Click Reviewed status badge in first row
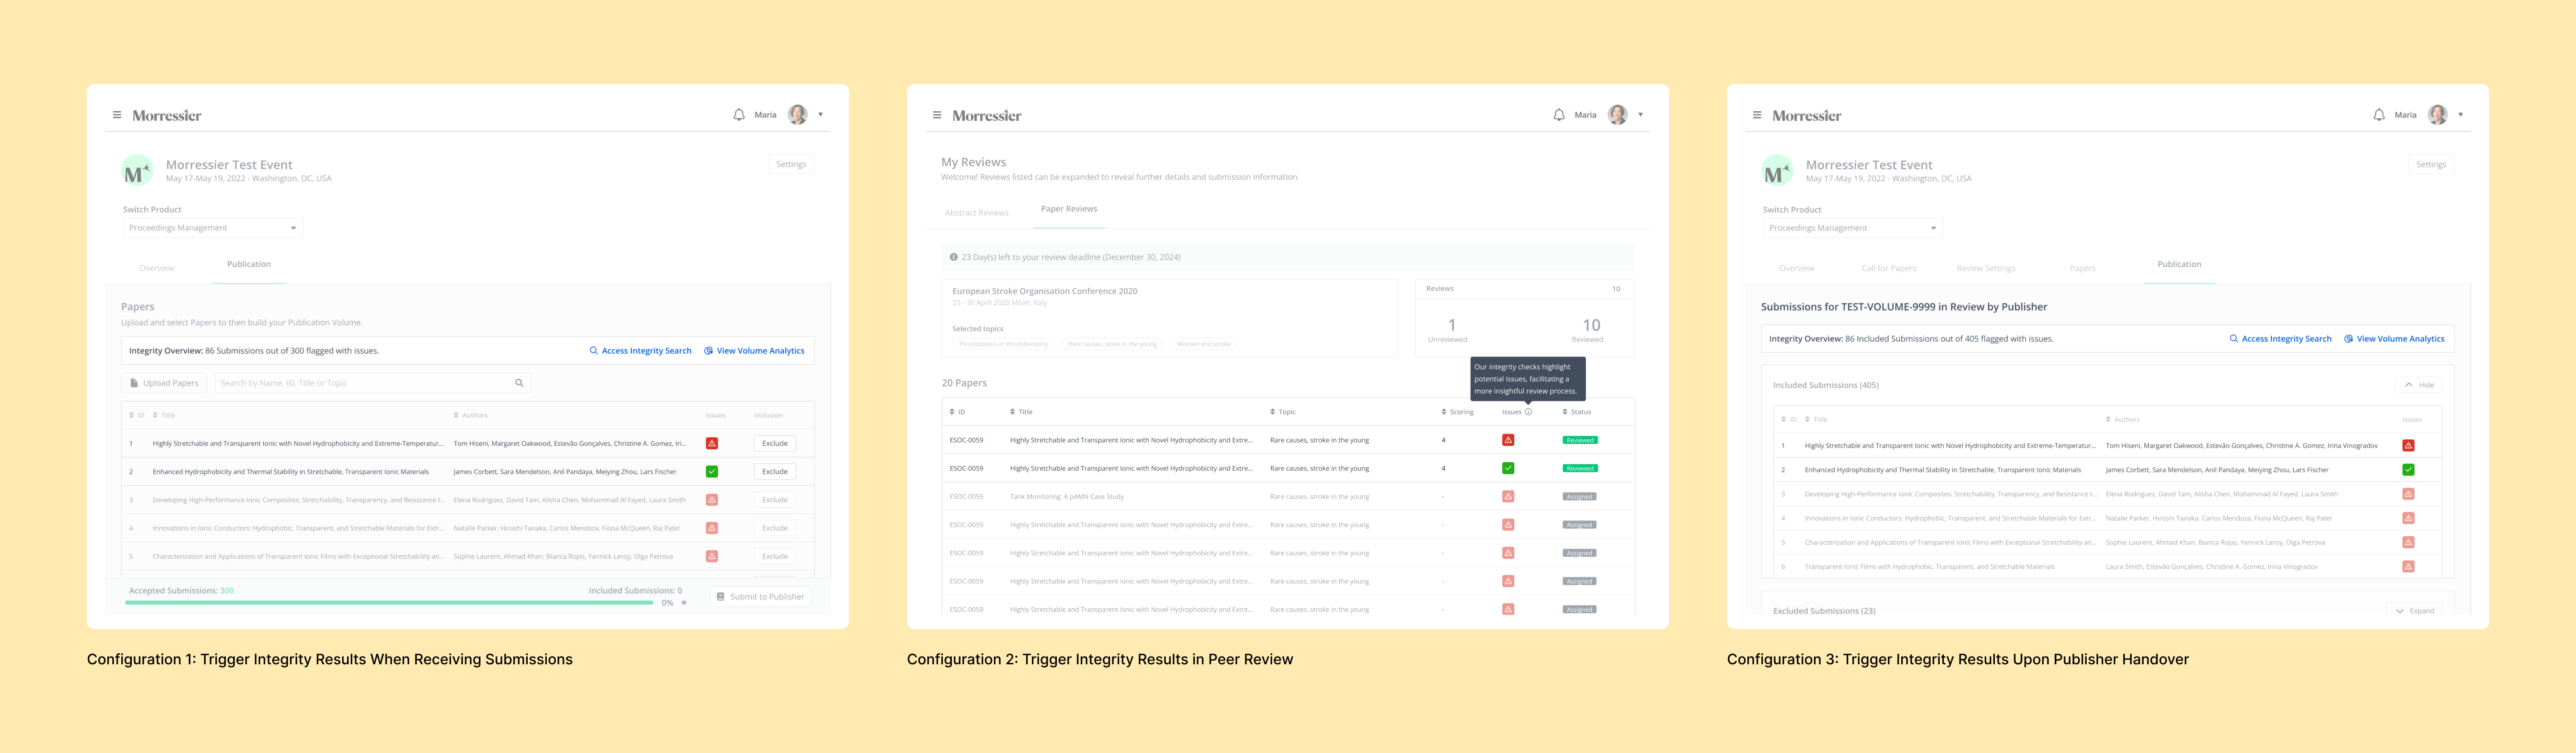Image resolution: width=2576 pixels, height=753 pixels. point(1580,440)
